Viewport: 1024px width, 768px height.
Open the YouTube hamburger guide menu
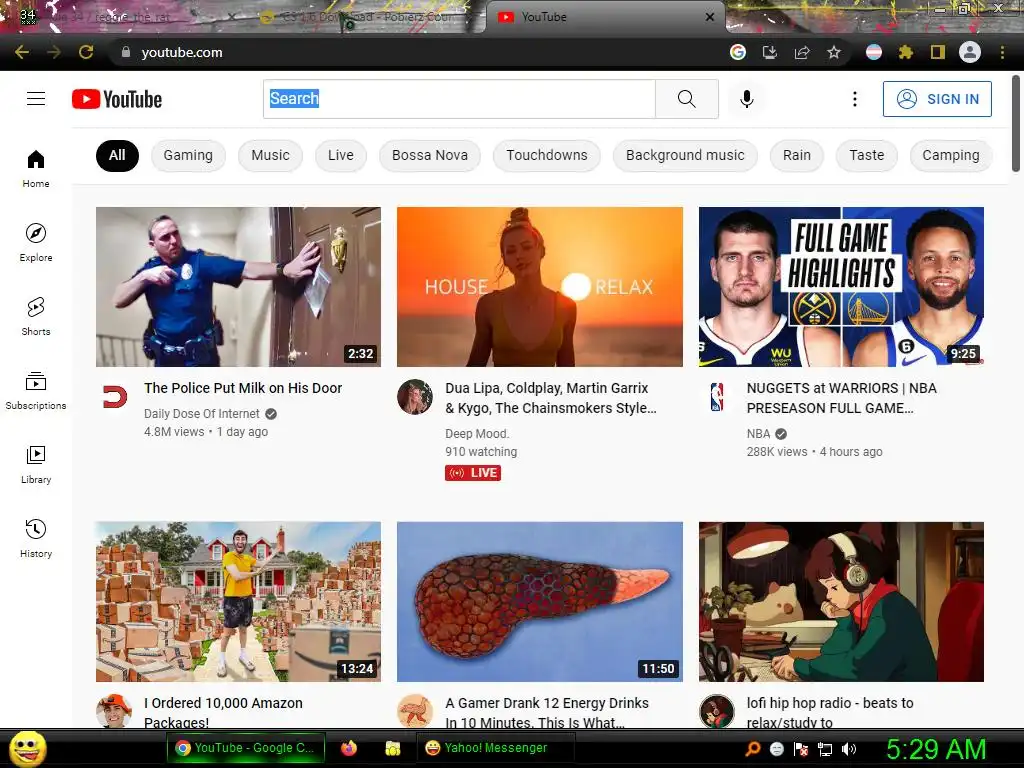point(36,99)
